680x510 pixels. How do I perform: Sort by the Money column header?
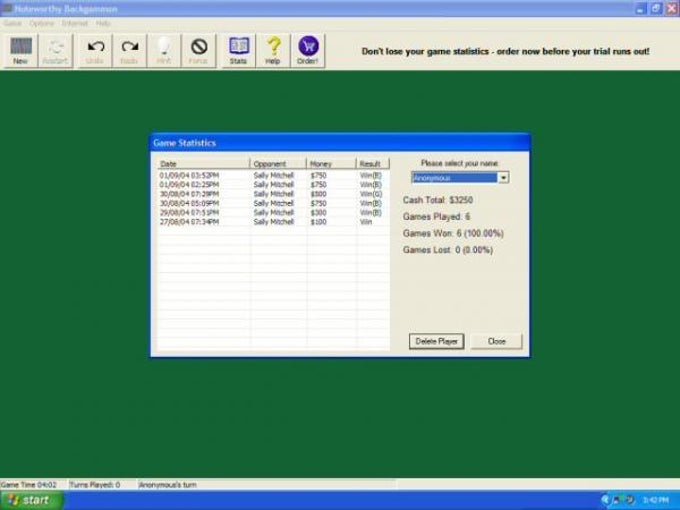[331, 163]
